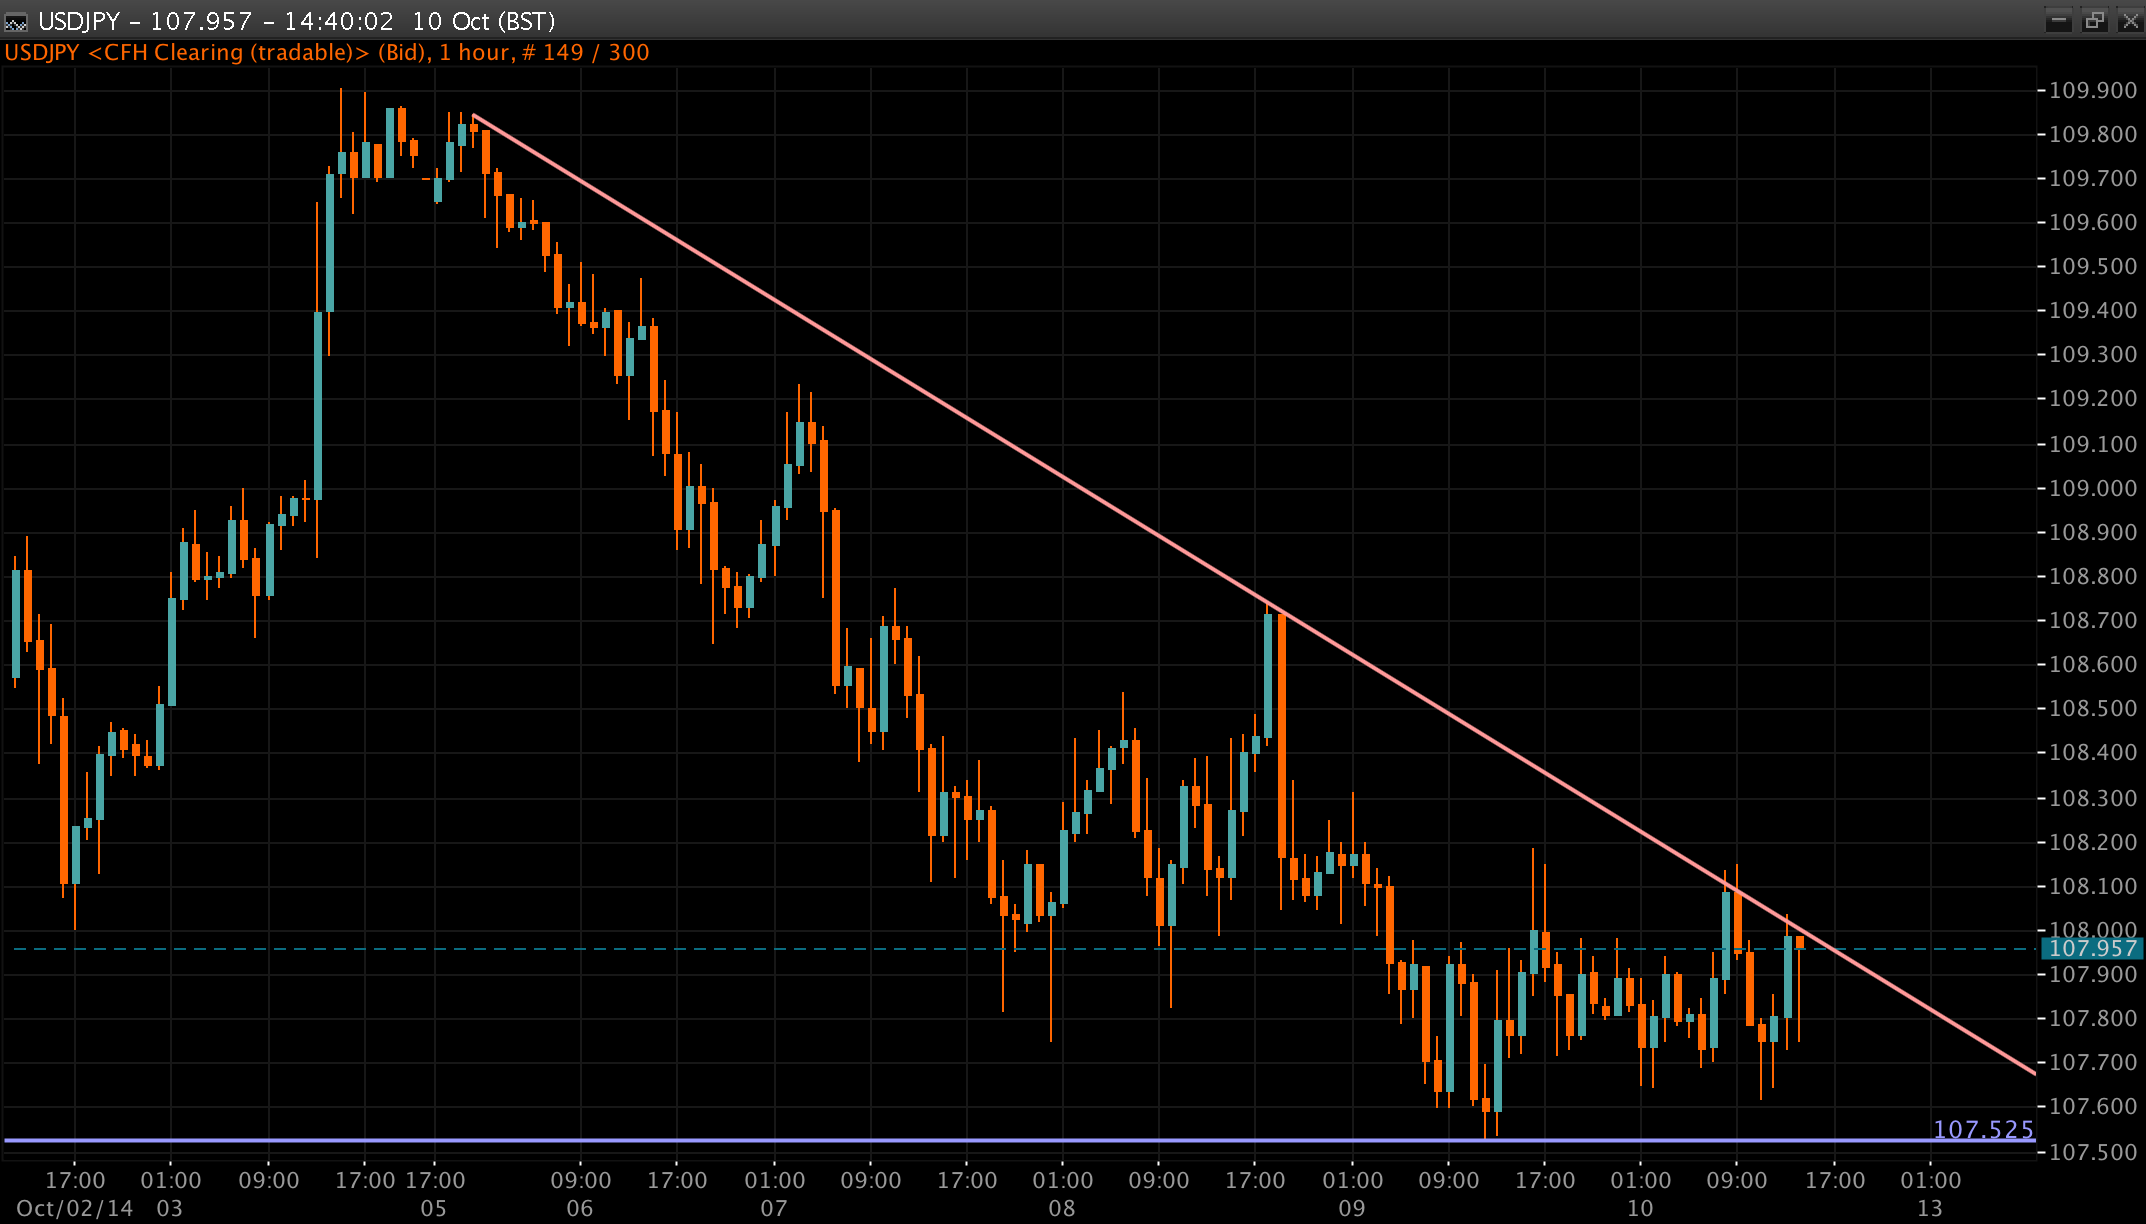Click the restore-window icon in the title bar
This screenshot has height=1224, width=2146.
click(x=2095, y=19)
